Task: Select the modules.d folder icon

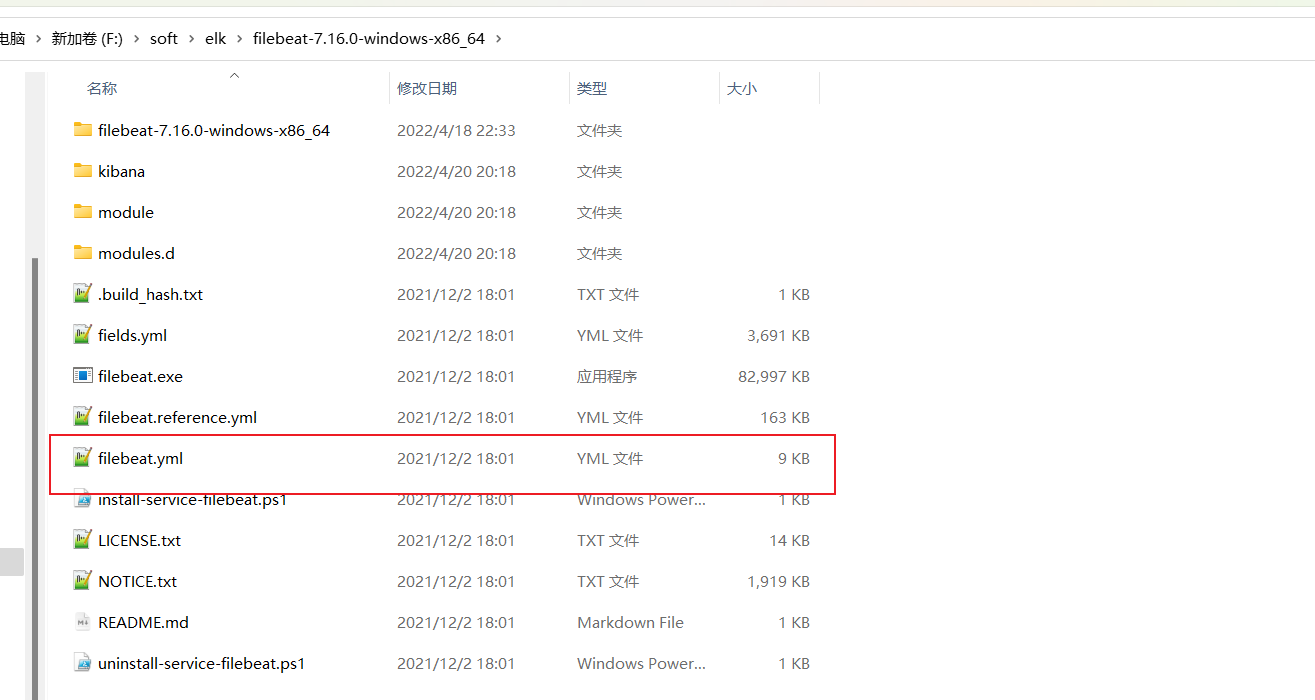Action: (83, 253)
